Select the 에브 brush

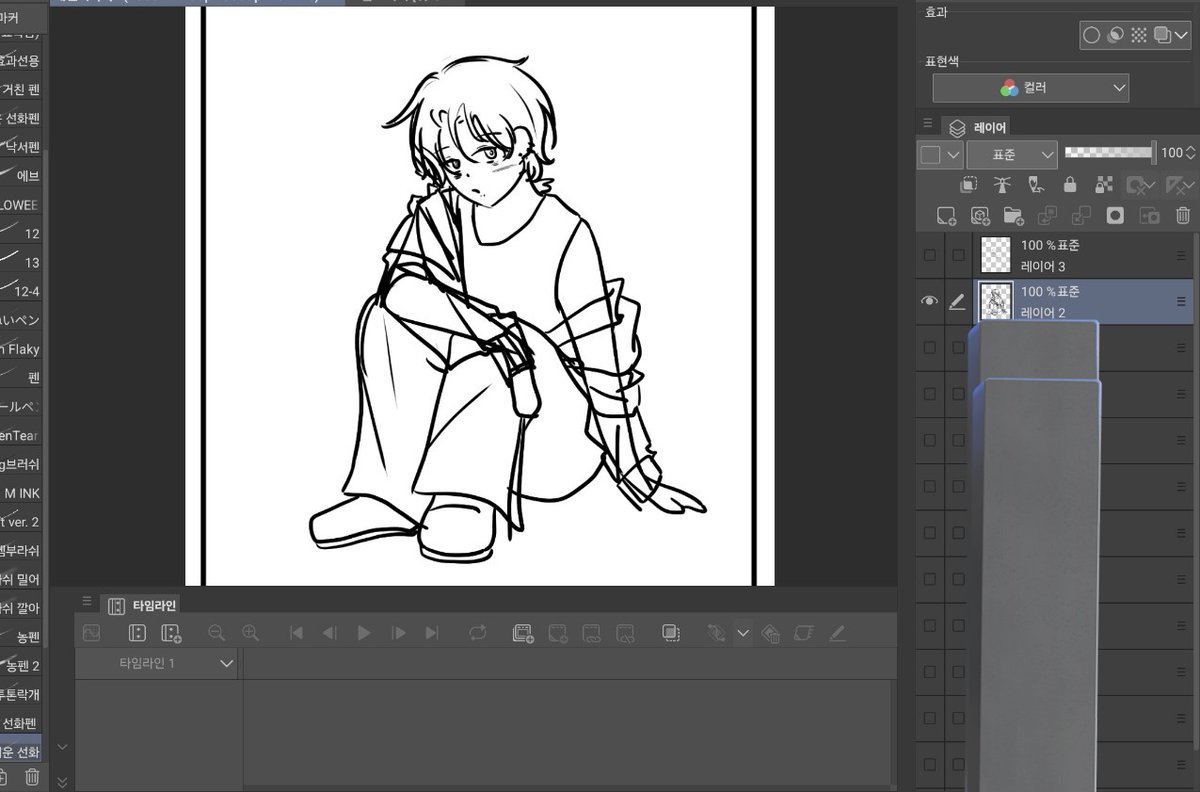point(21,175)
